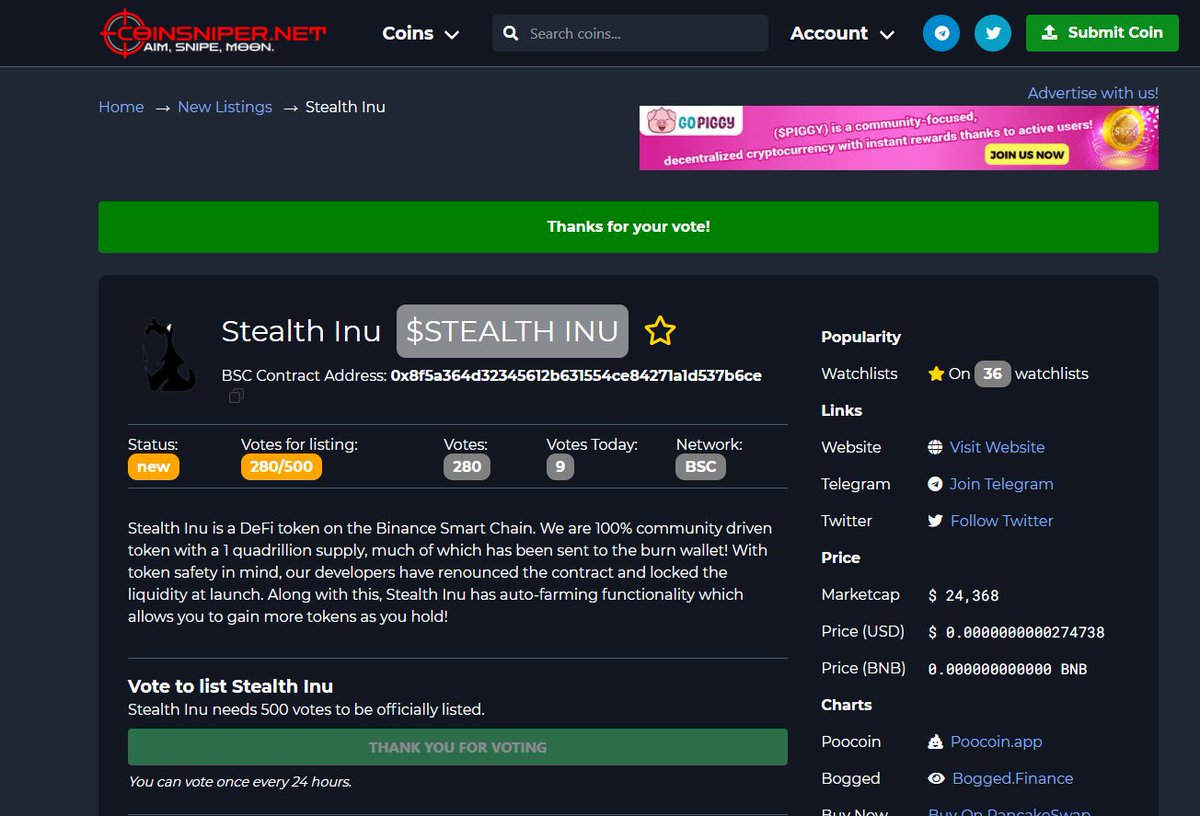Click into the Search coins field
The image size is (1200, 816).
click(630, 33)
